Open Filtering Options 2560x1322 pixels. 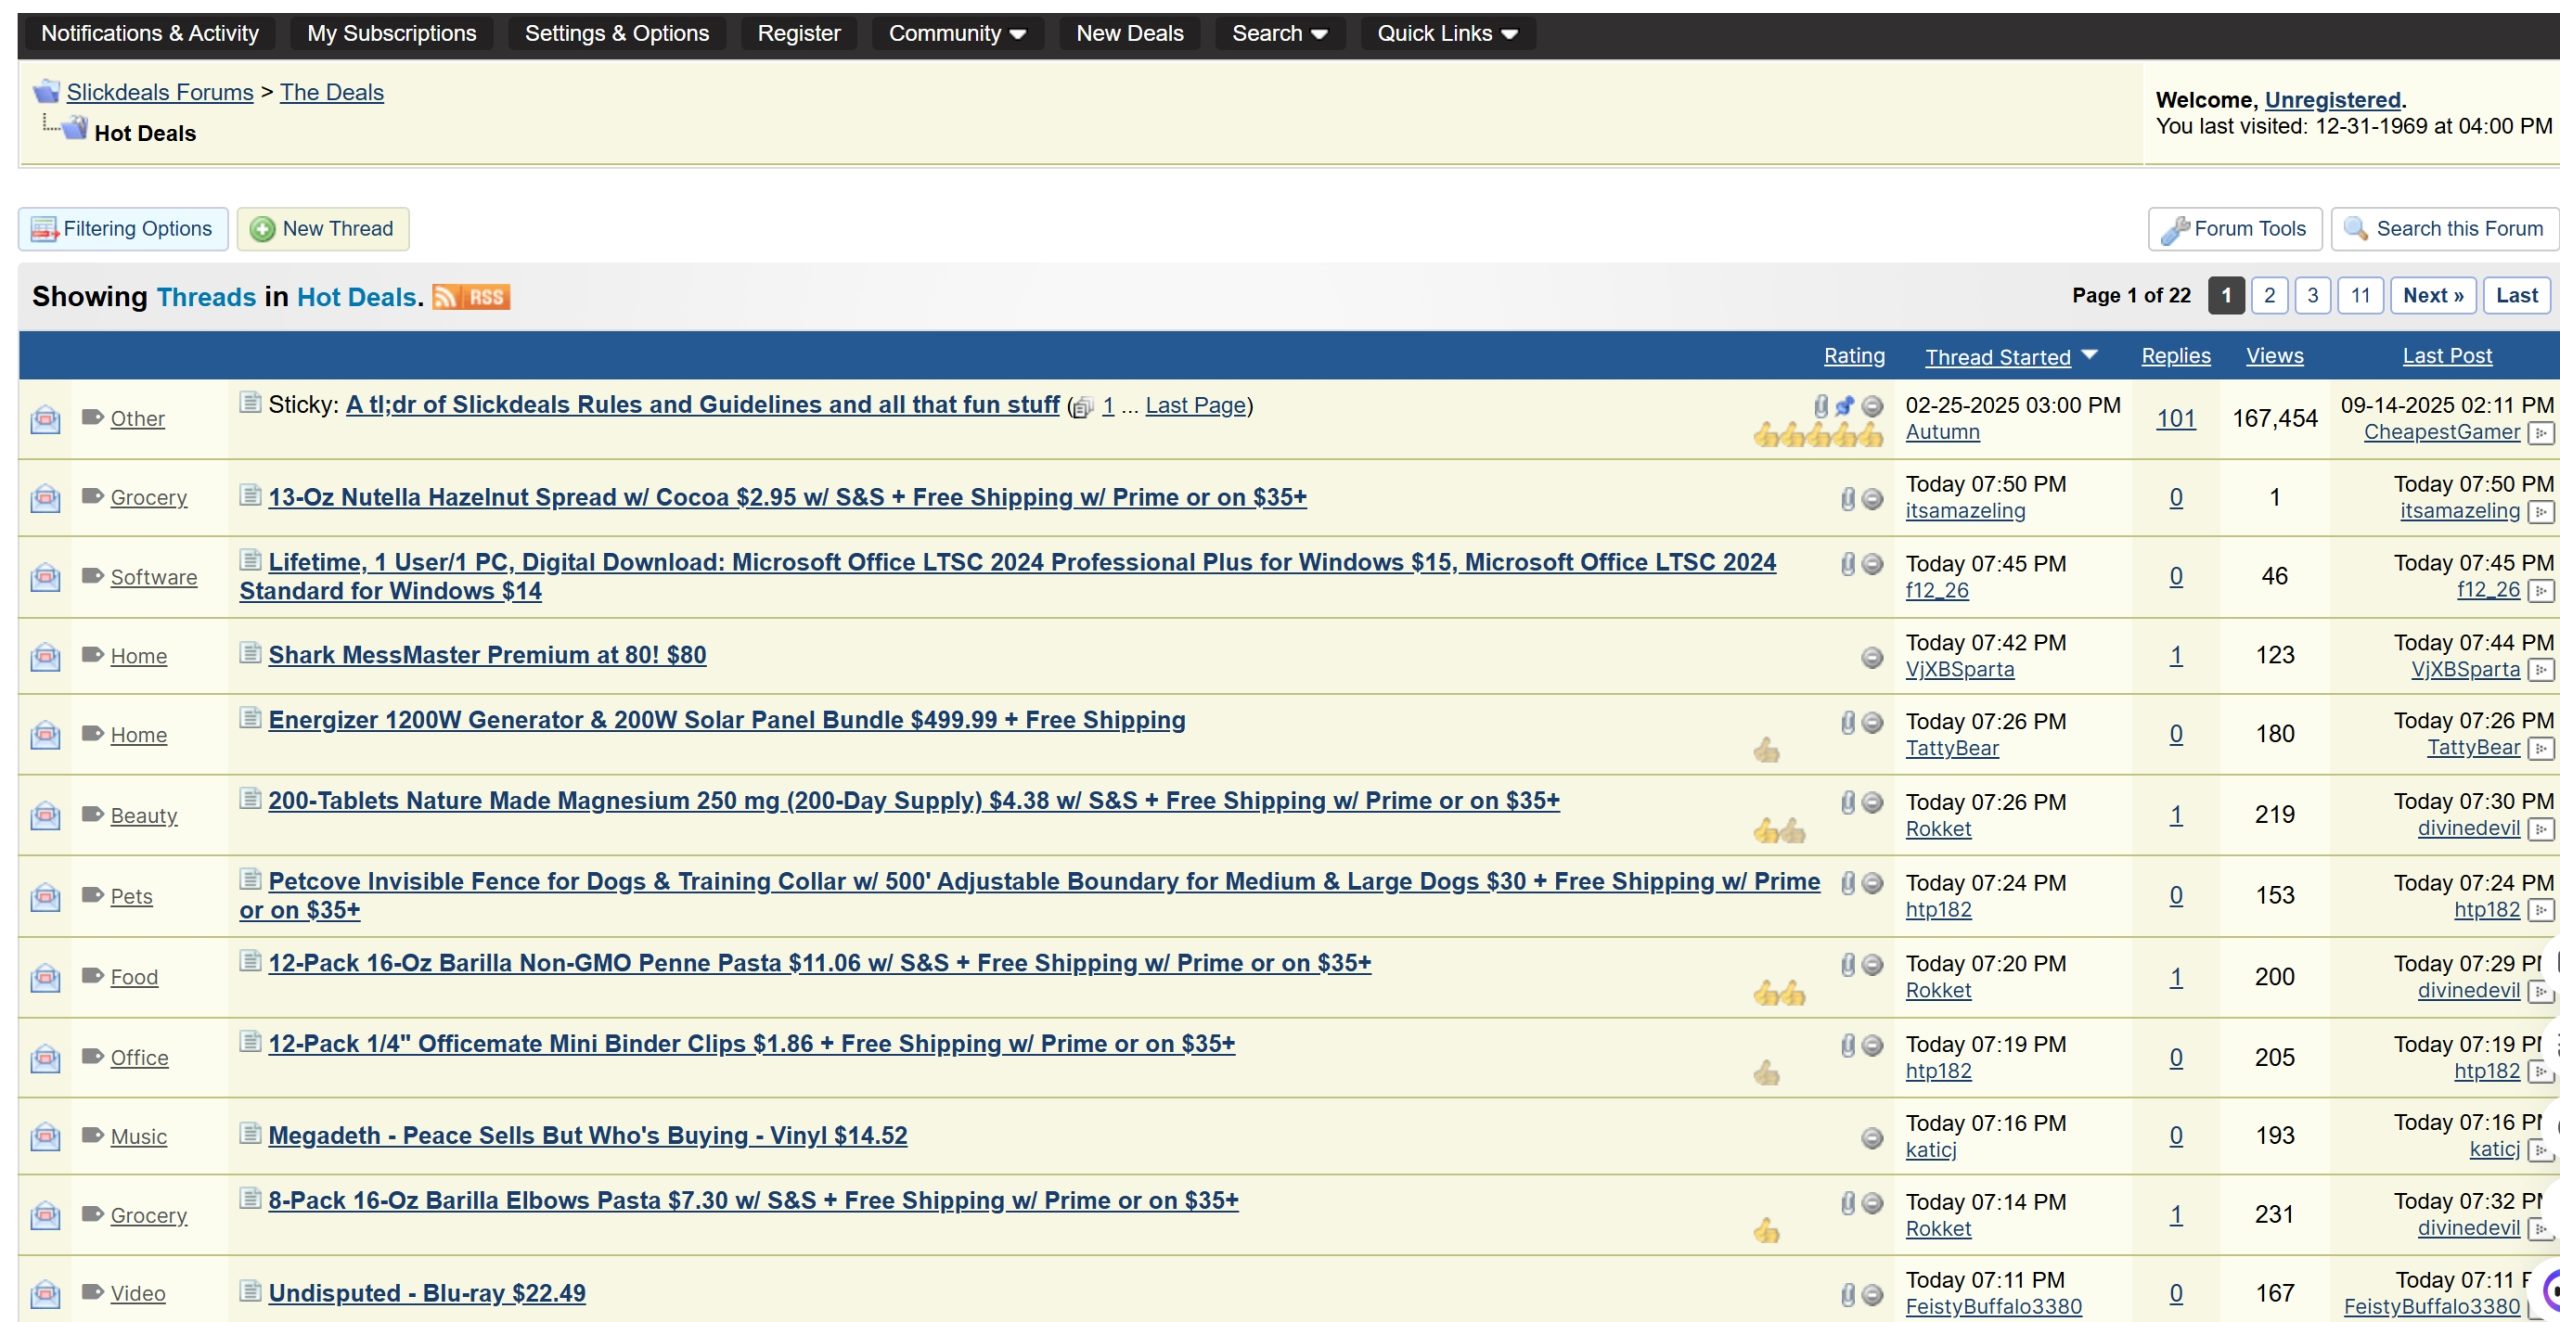[123, 229]
